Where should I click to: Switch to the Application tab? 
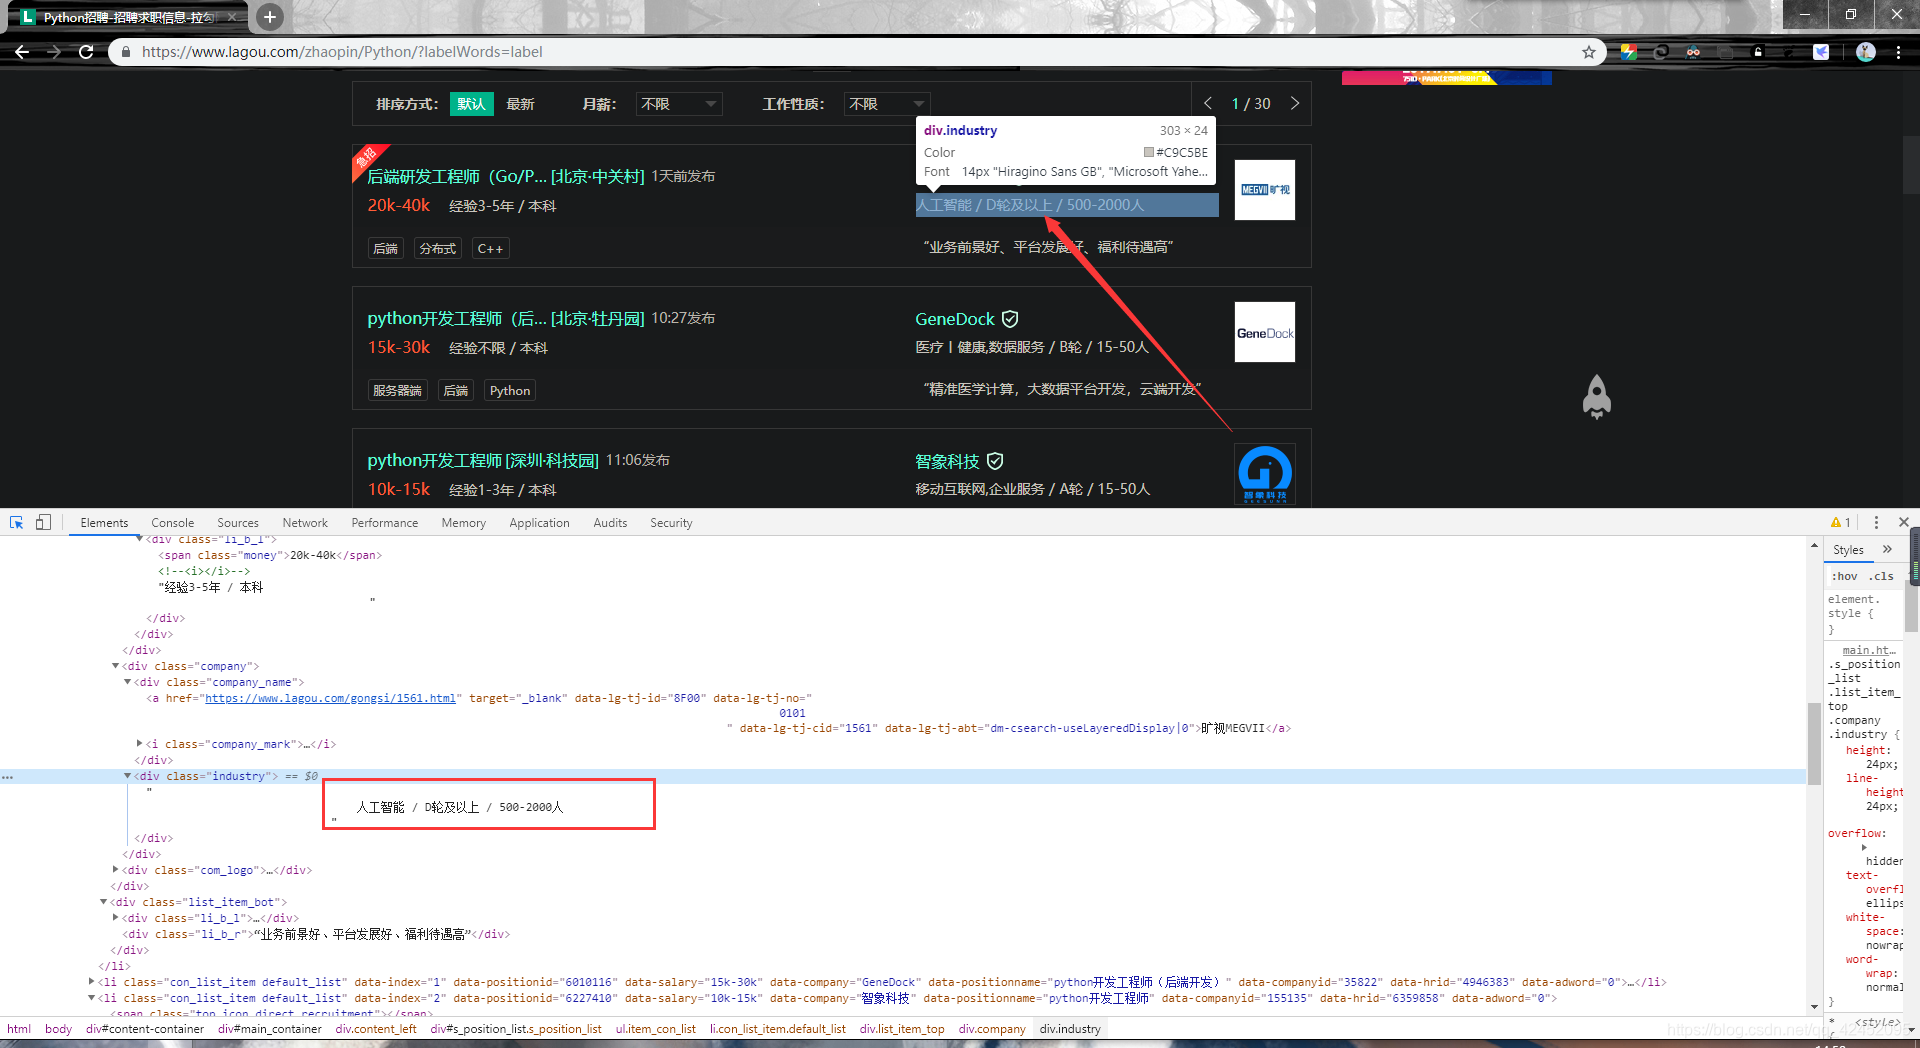point(539,523)
